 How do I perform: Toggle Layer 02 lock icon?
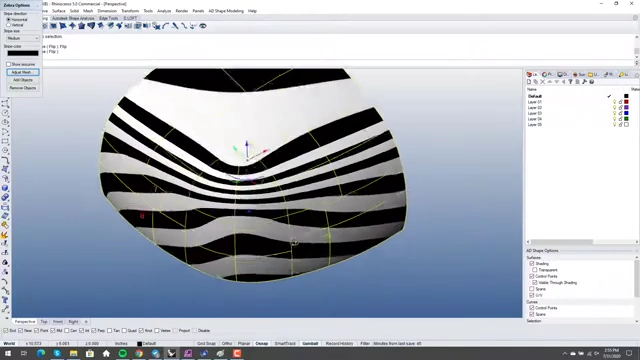point(620,108)
